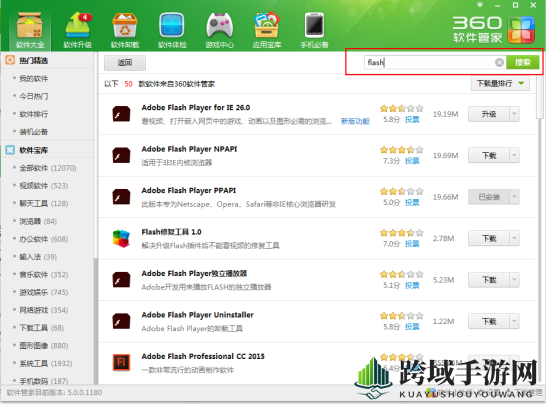The height and width of the screenshot is (404, 546).
Task: Click the green 搜索 button
Action: click(522, 62)
